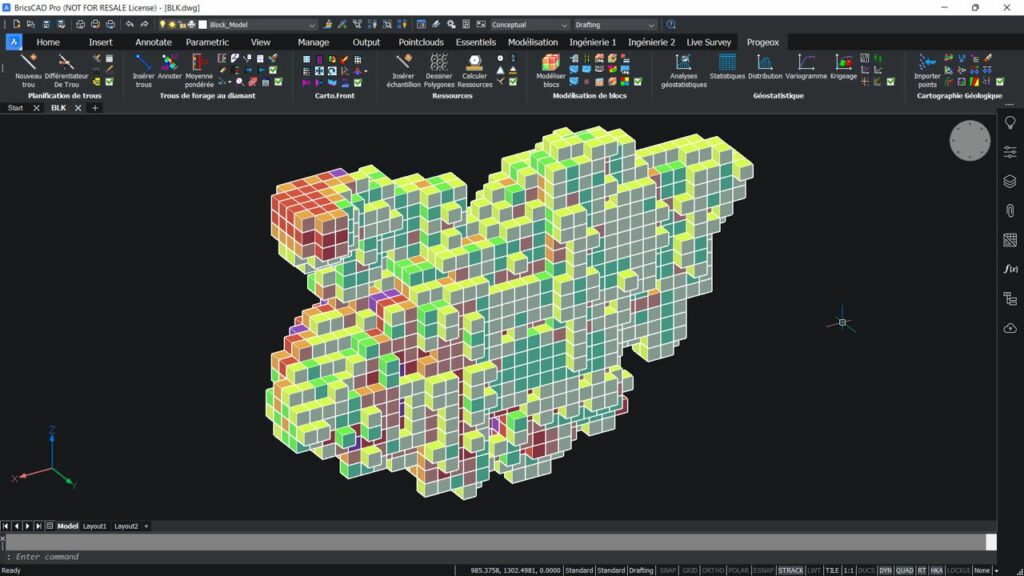Viewport: 1024px width, 576px height.
Task: Open the None status bar dropdown
Action: [x=982, y=570]
